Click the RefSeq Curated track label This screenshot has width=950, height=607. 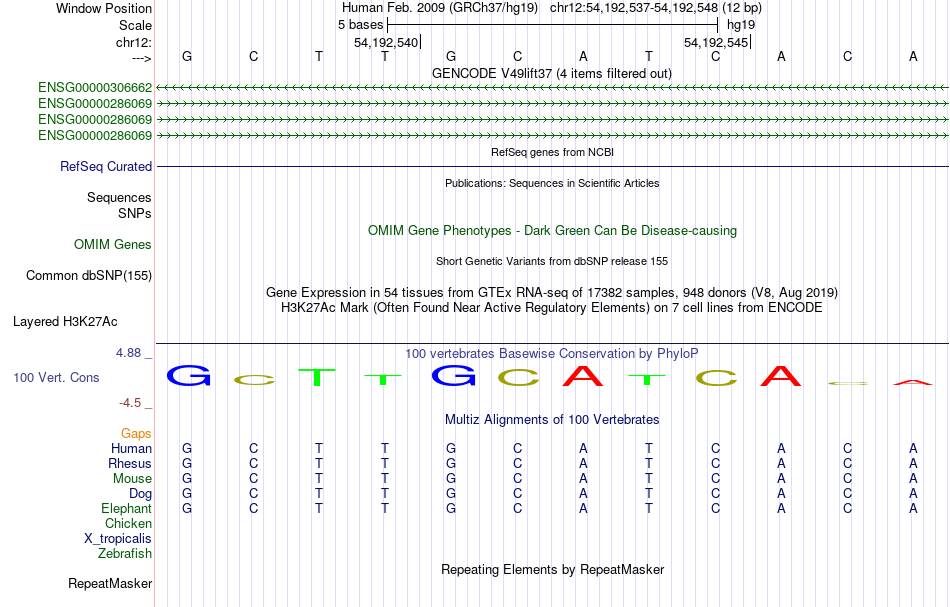[x=106, y=166]
